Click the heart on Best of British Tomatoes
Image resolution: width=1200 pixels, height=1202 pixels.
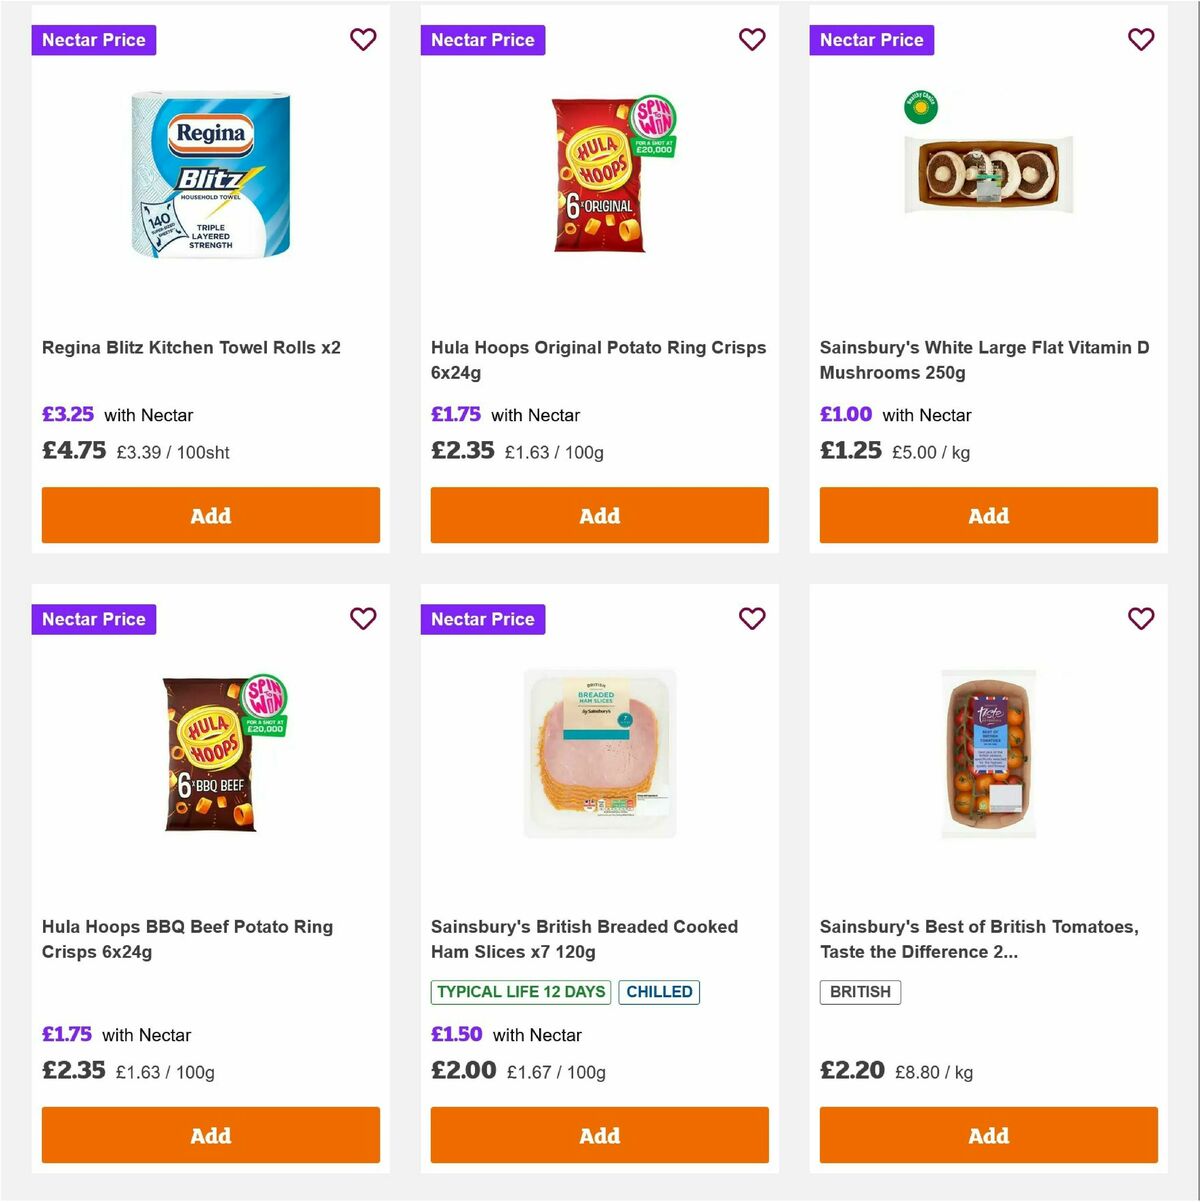[x=1141, y=619]
